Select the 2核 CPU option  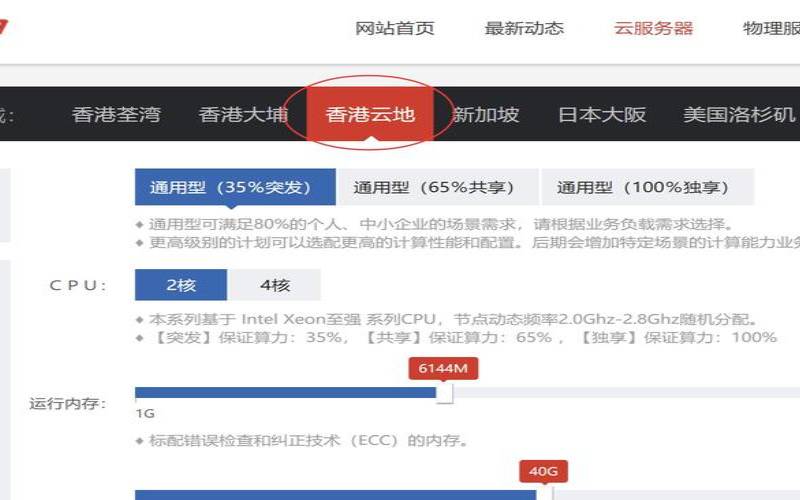[x=181, y=285]
